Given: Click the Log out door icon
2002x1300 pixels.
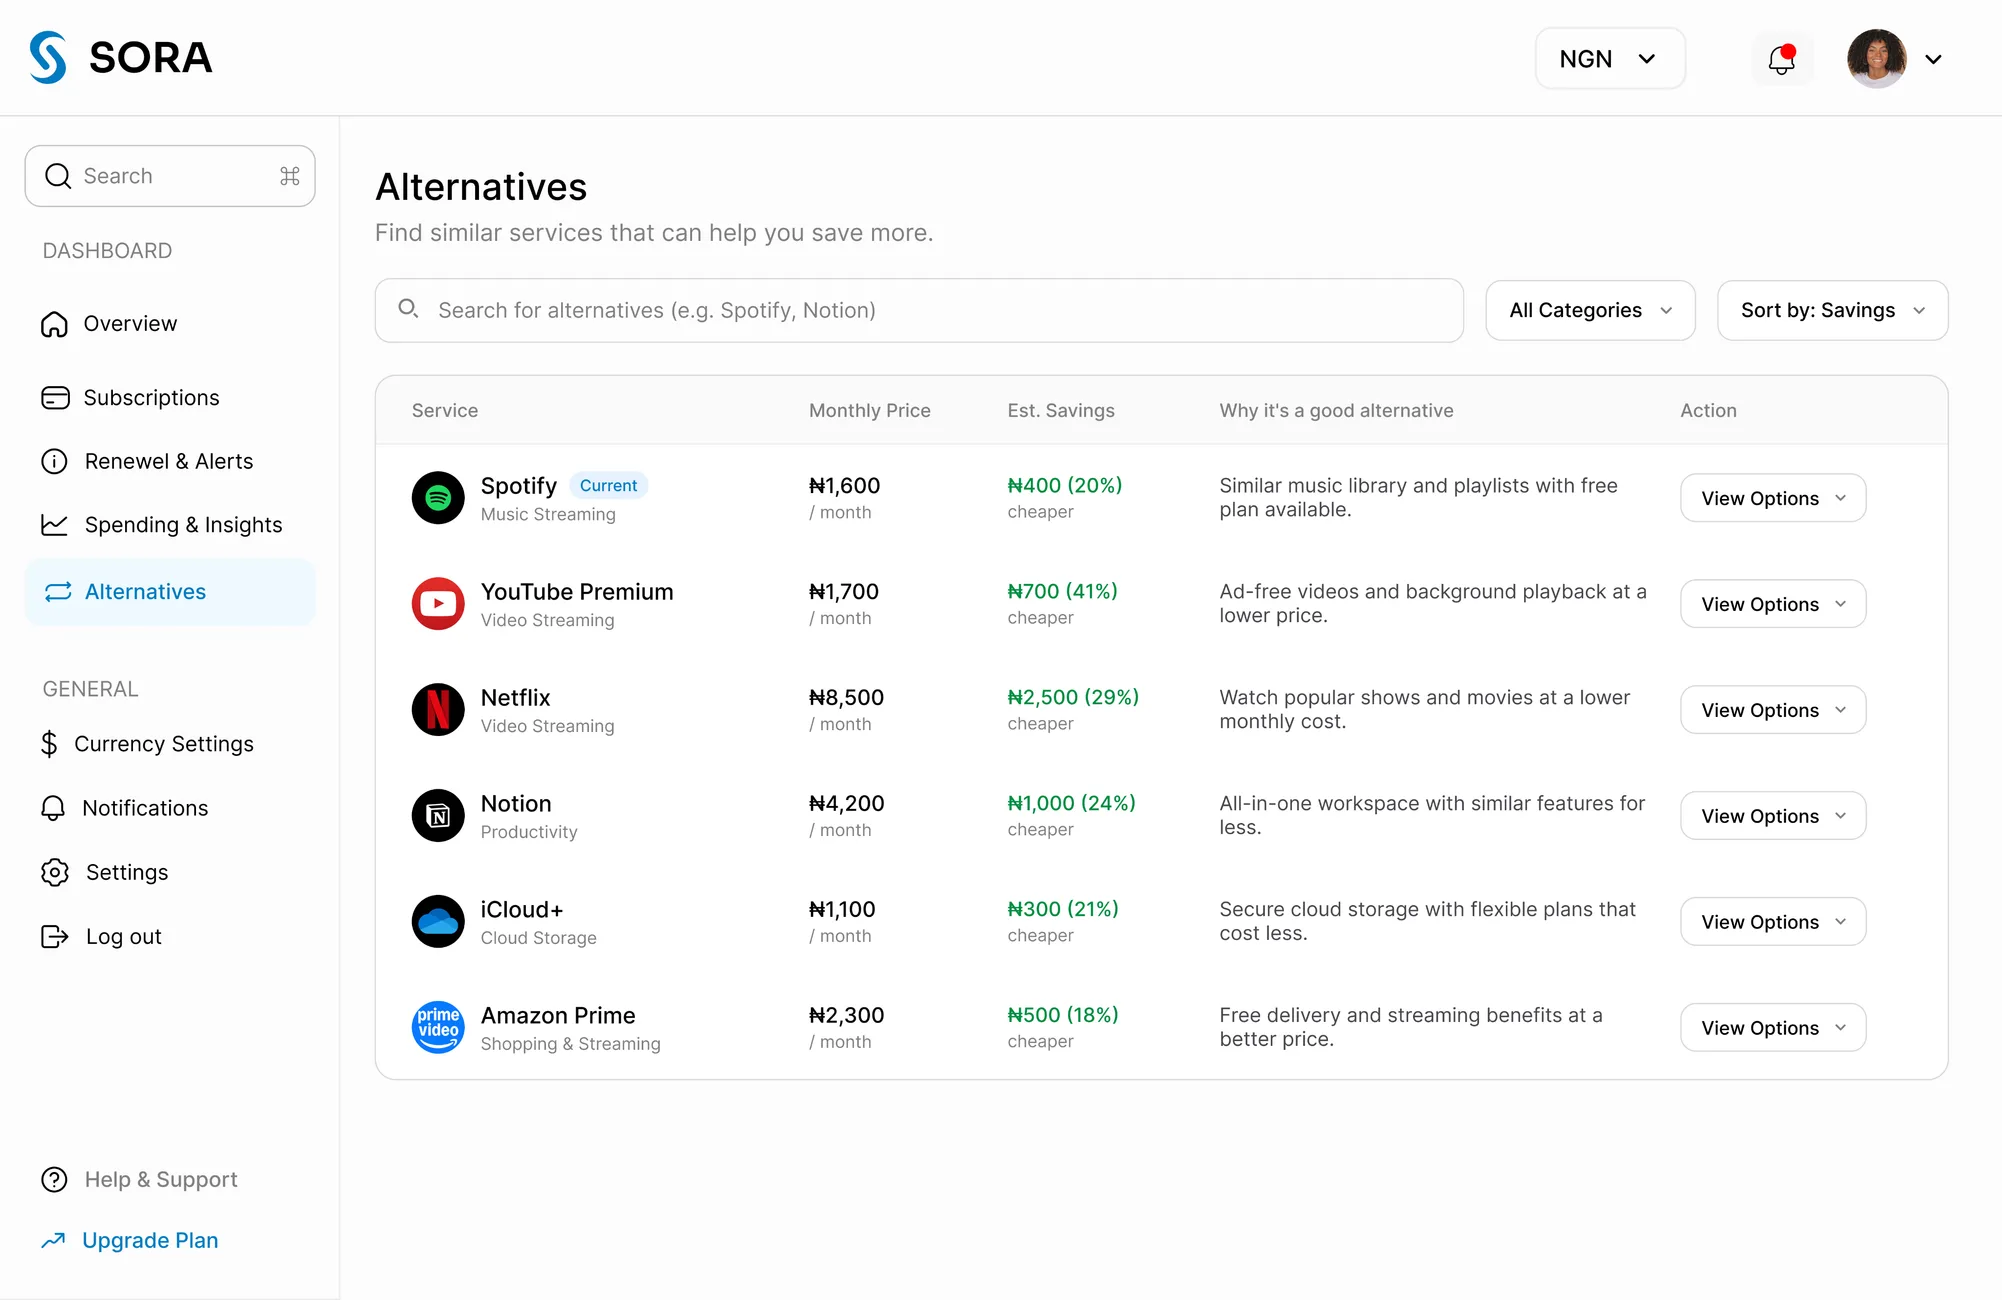Looking at the screenshot, I should point(54,936).
